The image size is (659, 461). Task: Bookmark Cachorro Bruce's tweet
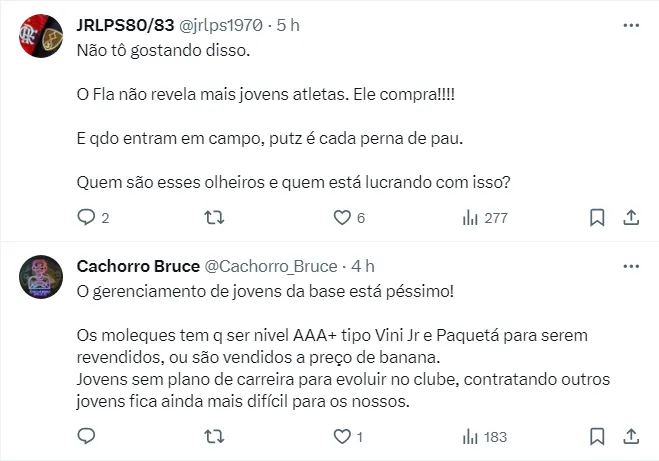[x=597, y=436]
